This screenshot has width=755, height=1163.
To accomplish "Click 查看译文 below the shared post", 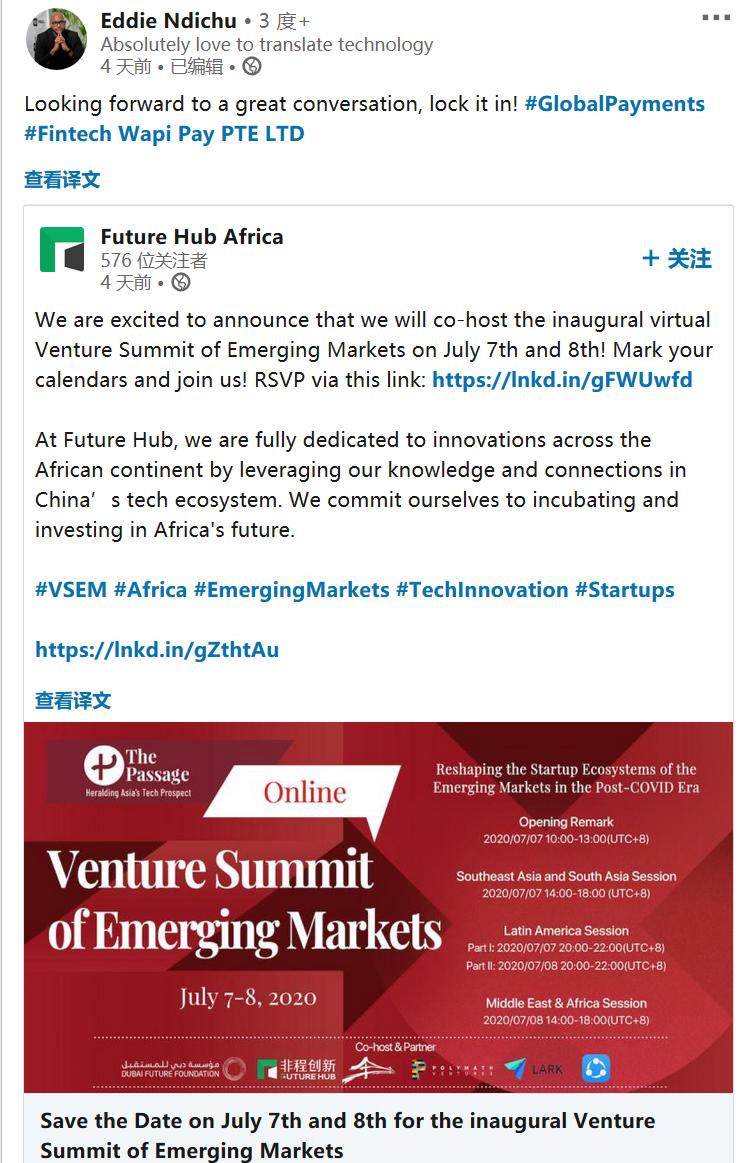I will 73,700.
